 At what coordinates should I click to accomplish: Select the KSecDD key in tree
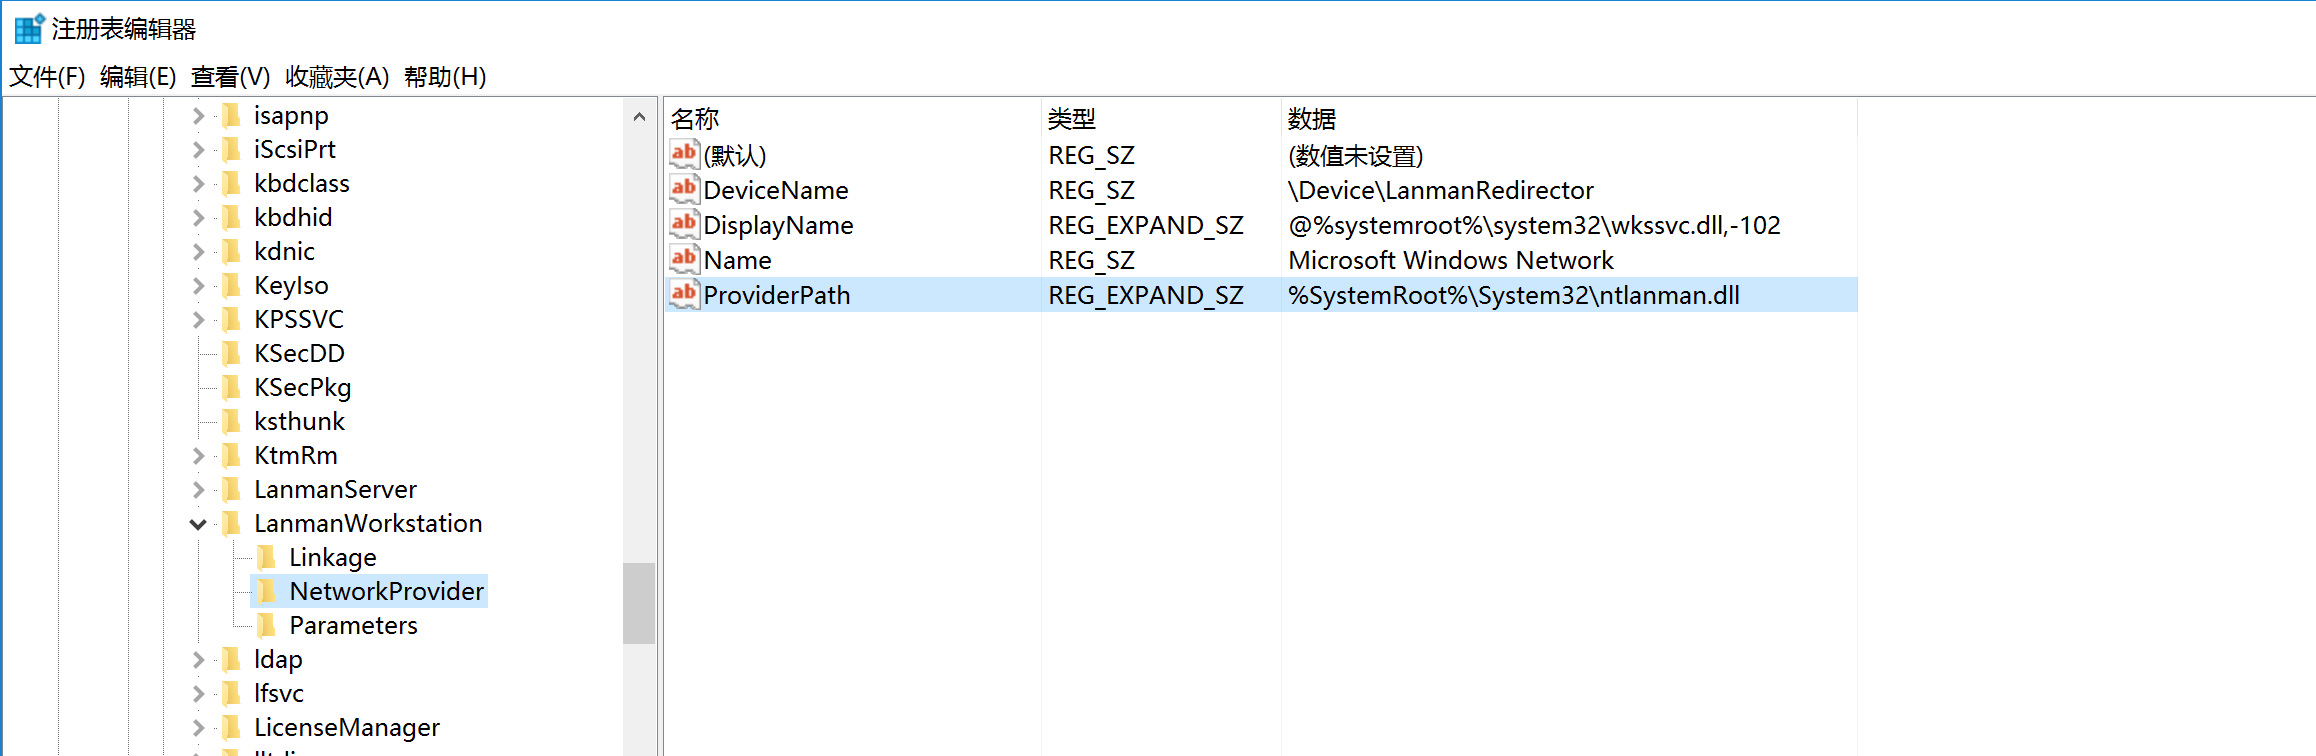[299, 353]
